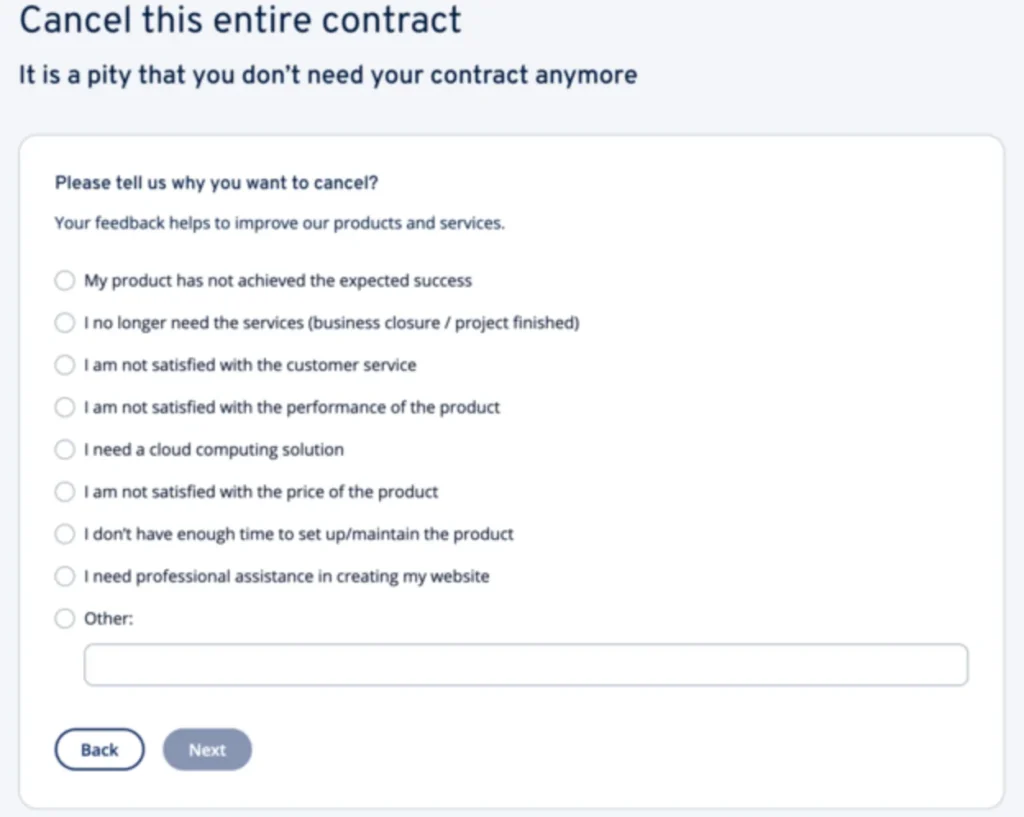Focus the Other reason text field
Viewport: 1024px width, 817px height.
(x=525, y=665)
